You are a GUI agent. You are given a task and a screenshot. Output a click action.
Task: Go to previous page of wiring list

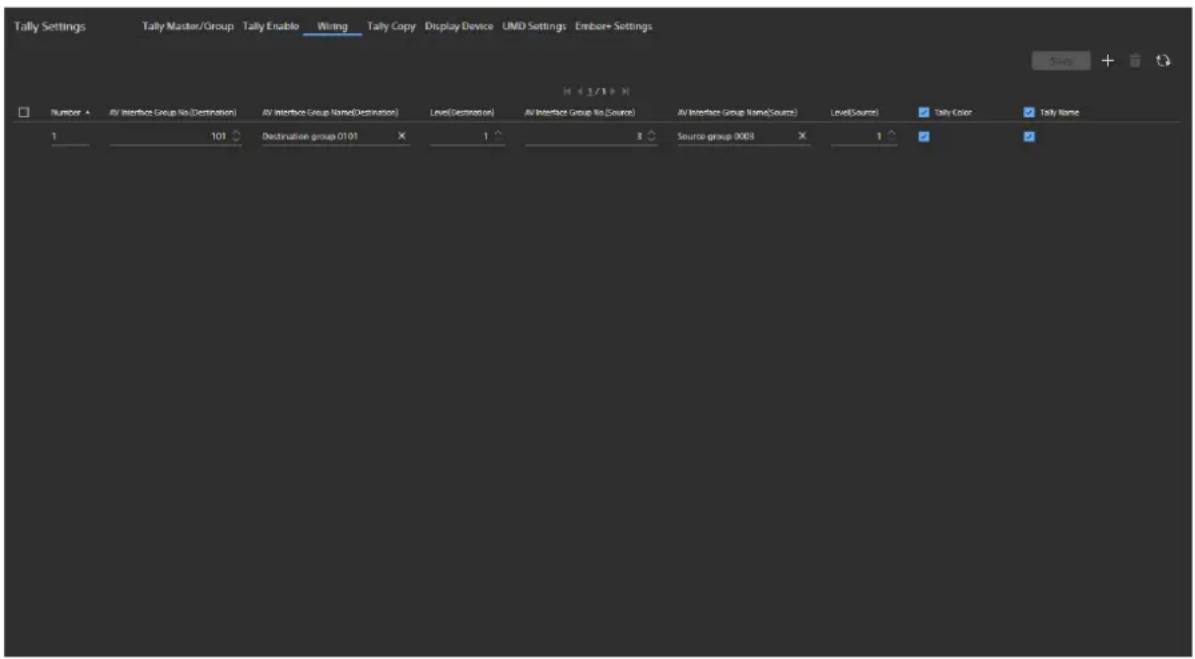click(579, 91)
